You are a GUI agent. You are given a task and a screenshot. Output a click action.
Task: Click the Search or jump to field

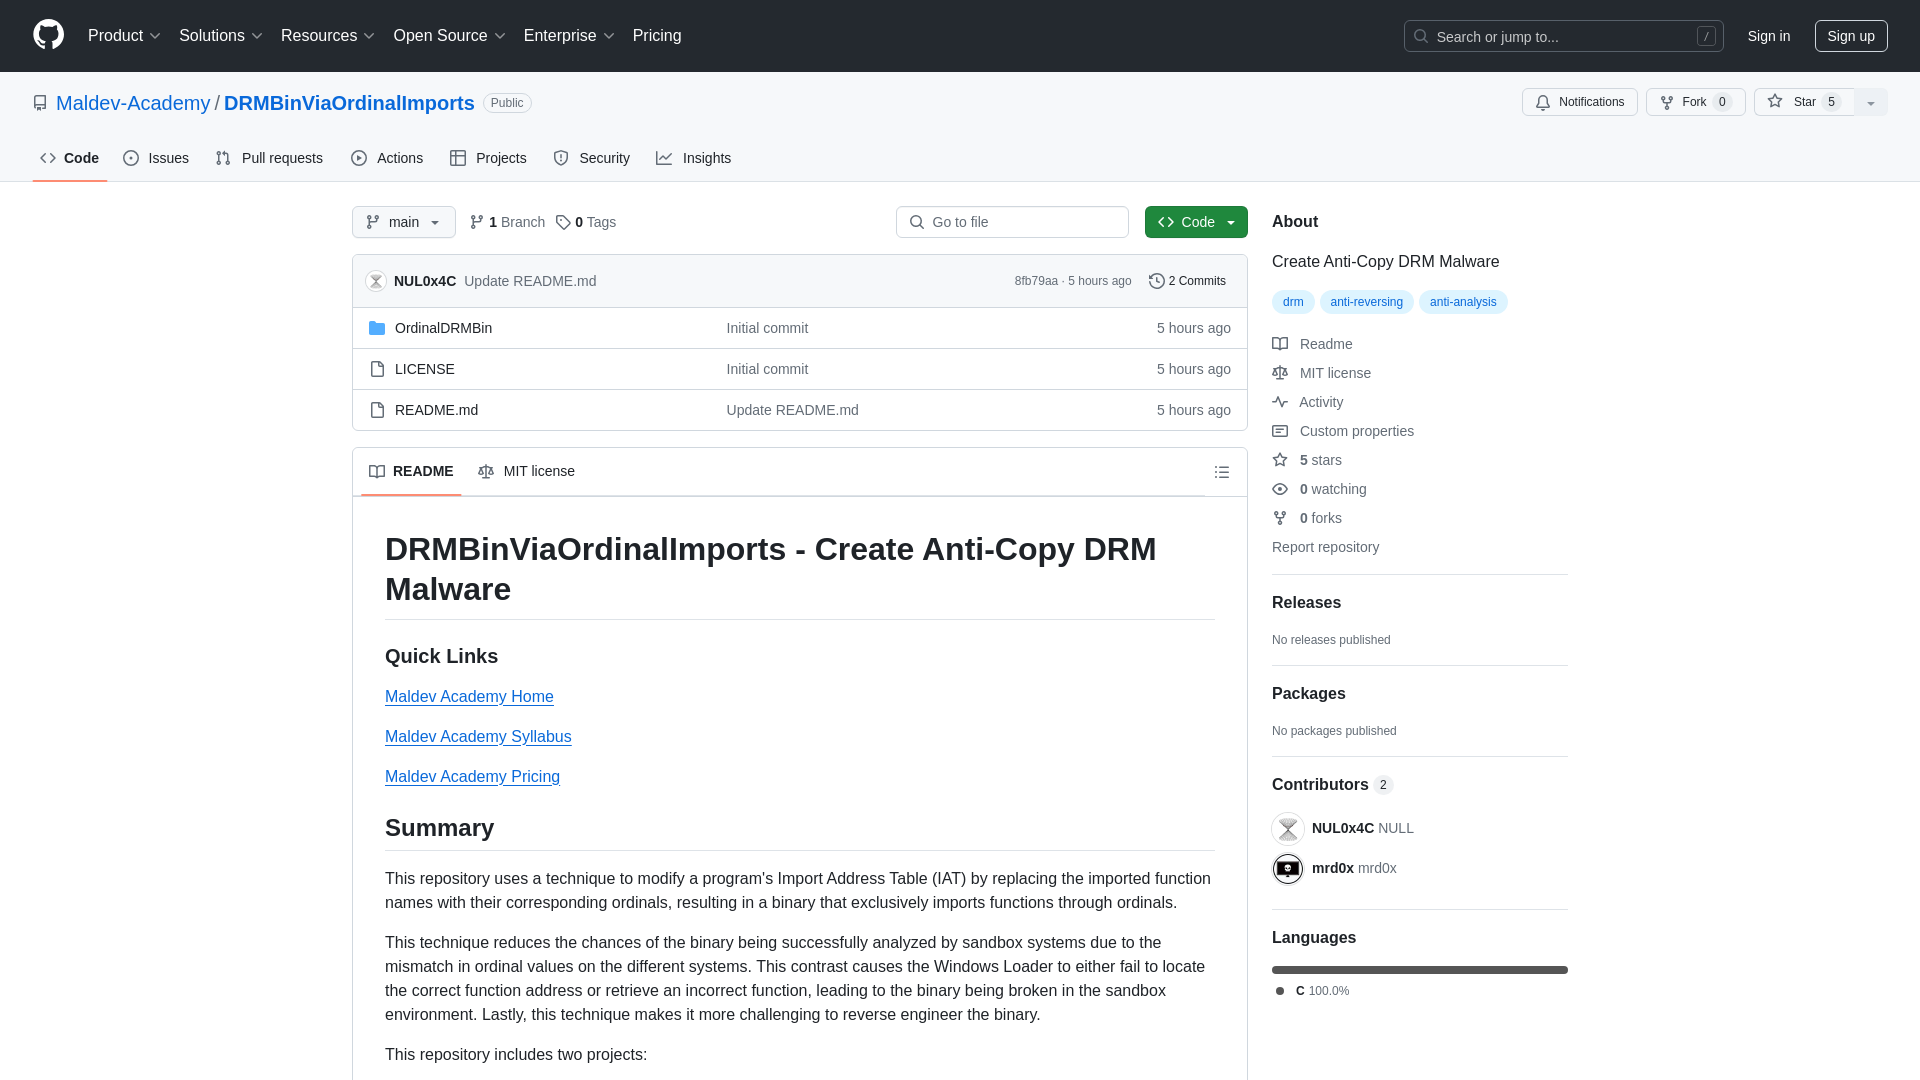click(1563, 36)
